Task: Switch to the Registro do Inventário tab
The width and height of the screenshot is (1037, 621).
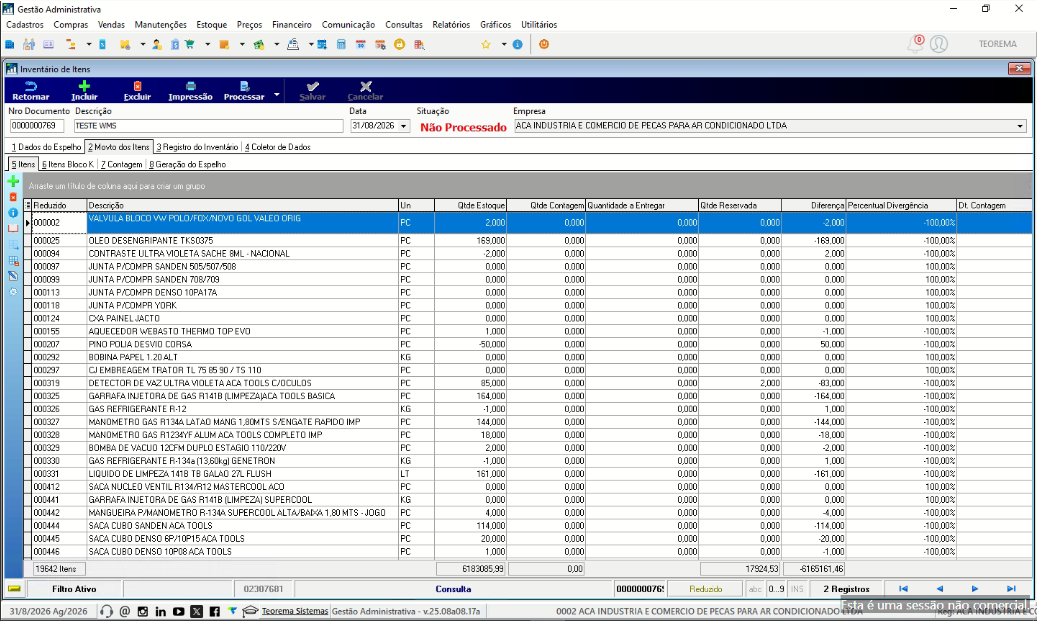Action: coord(197,147)
